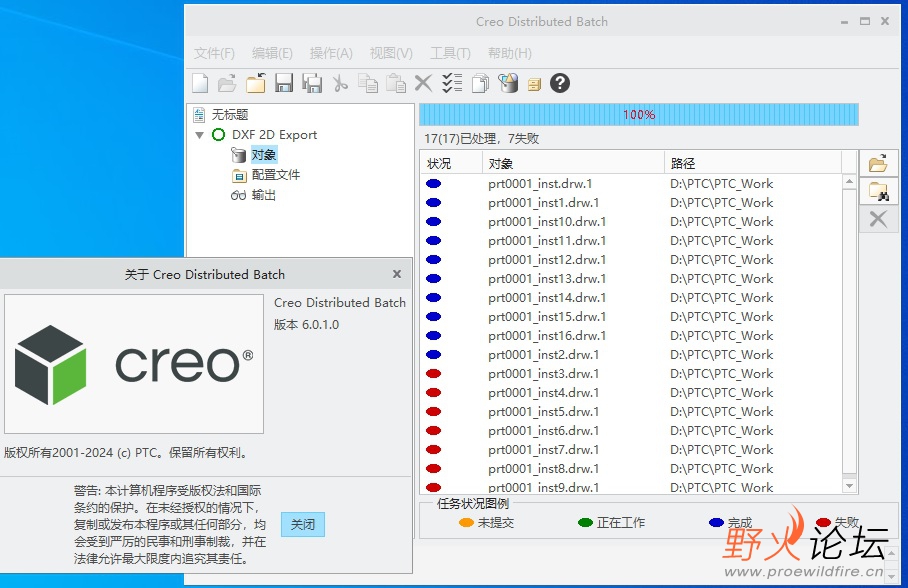Click the stacked pages toolbar icon
Screen dimensions: 908x588
tap(480, 83)
